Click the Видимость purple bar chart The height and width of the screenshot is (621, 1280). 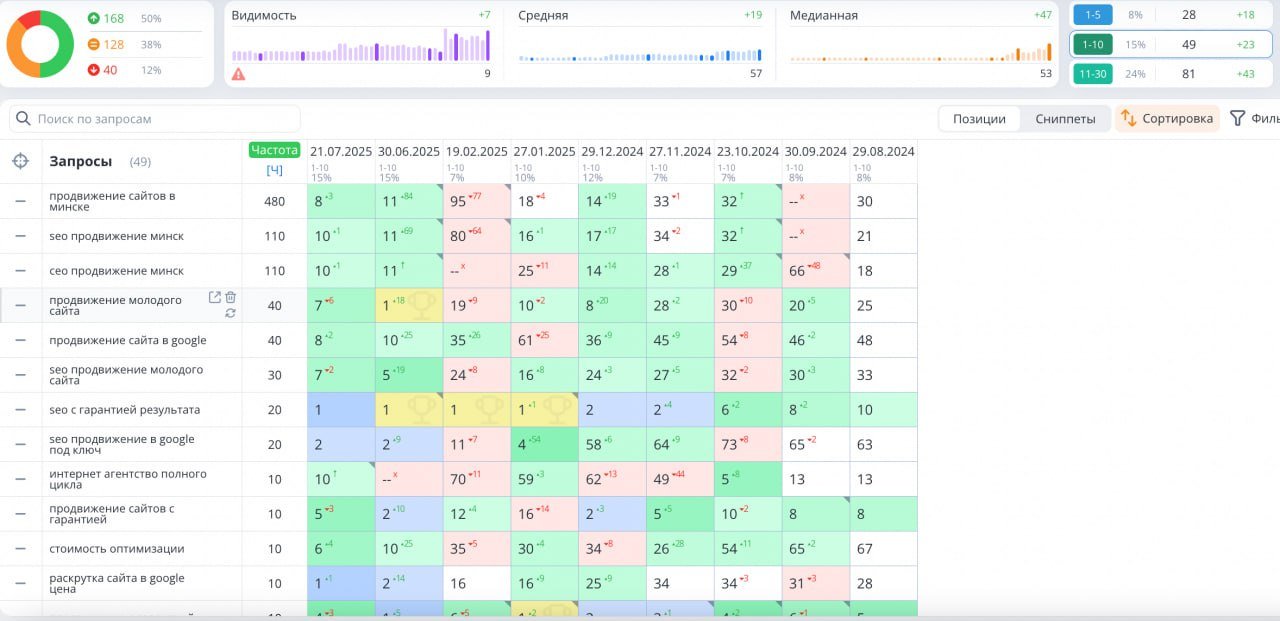point(361,45)
